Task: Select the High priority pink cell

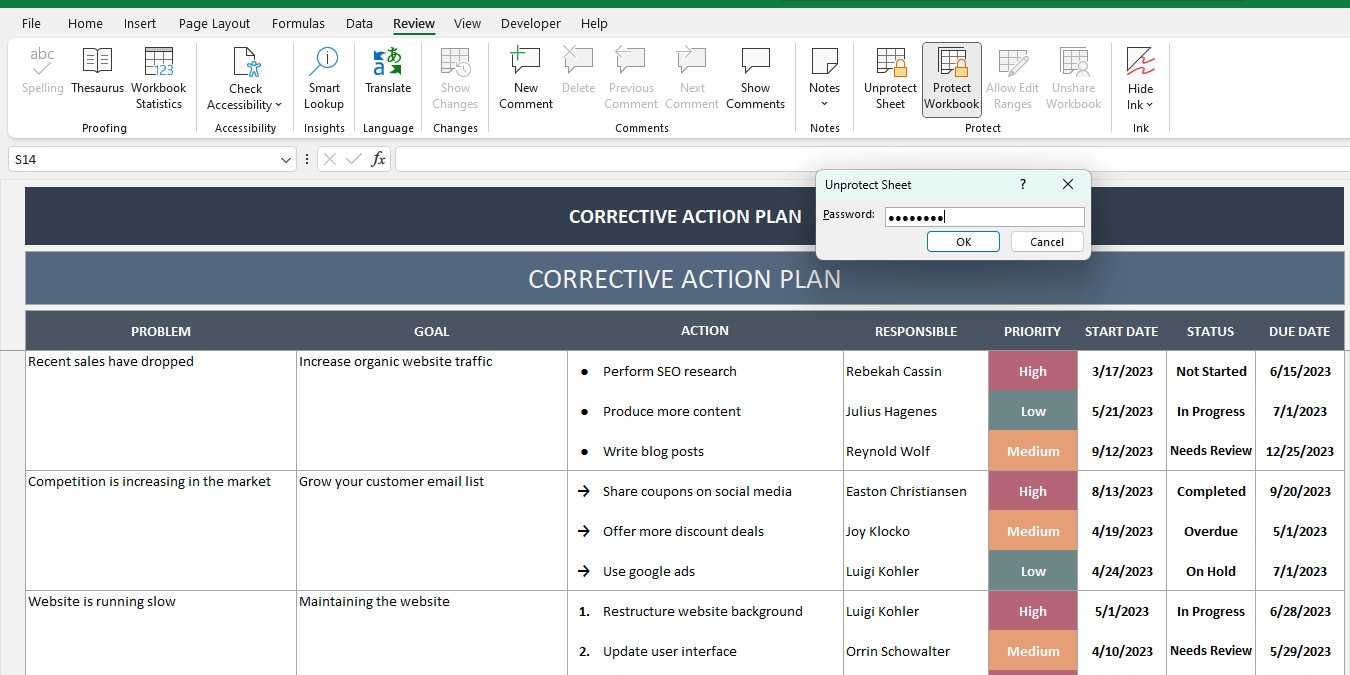Action: tap(1032, 371)
